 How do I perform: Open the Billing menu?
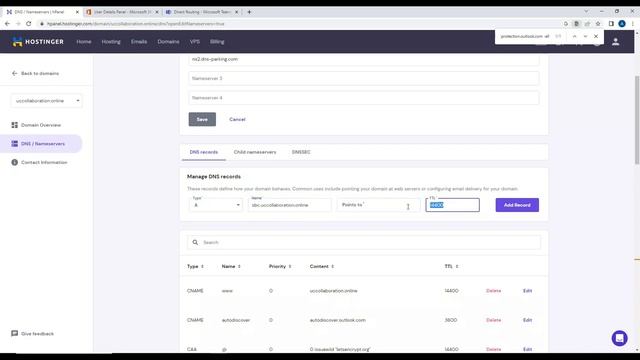coord(217,42)
